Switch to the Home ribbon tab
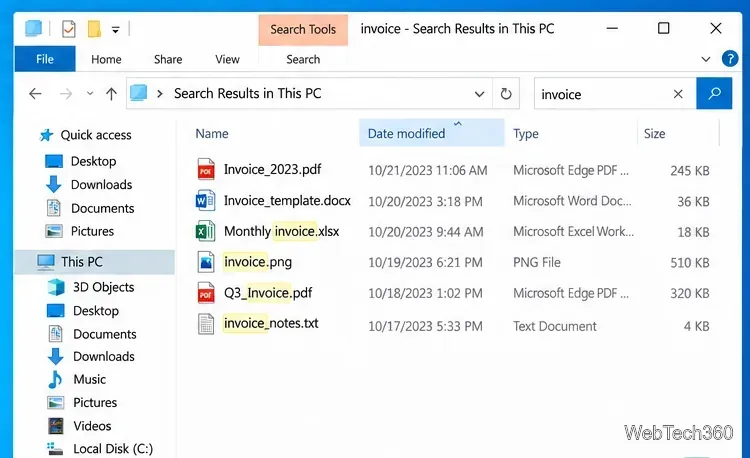This screenshot has height=458, width=750. (106, 59)
